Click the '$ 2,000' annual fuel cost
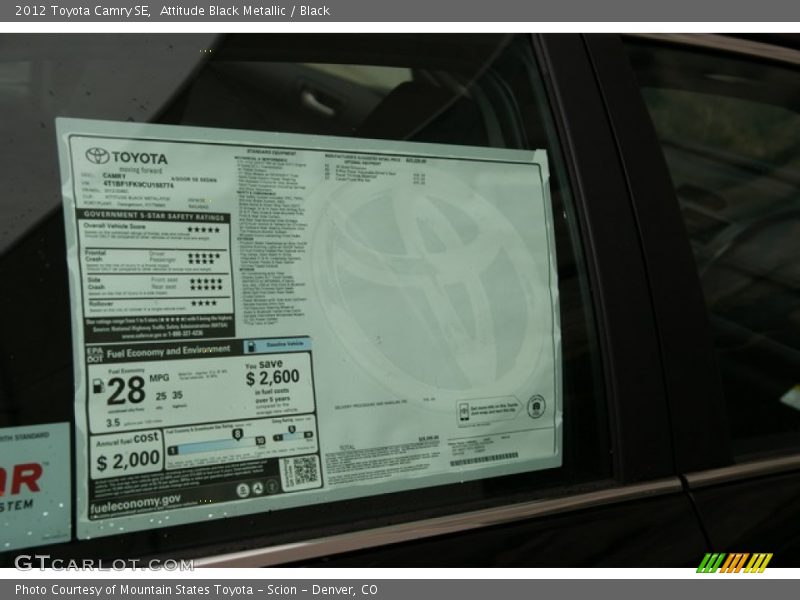This screenshot has height=600, width=800. point(128,461)
